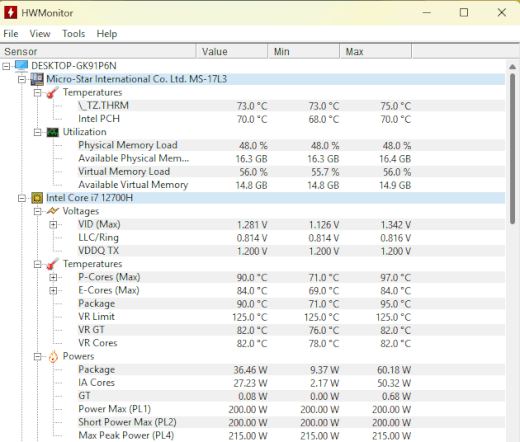The image size is (520, 442).
Task: Expand the VID (Max) entry
Action: (53, 225)
